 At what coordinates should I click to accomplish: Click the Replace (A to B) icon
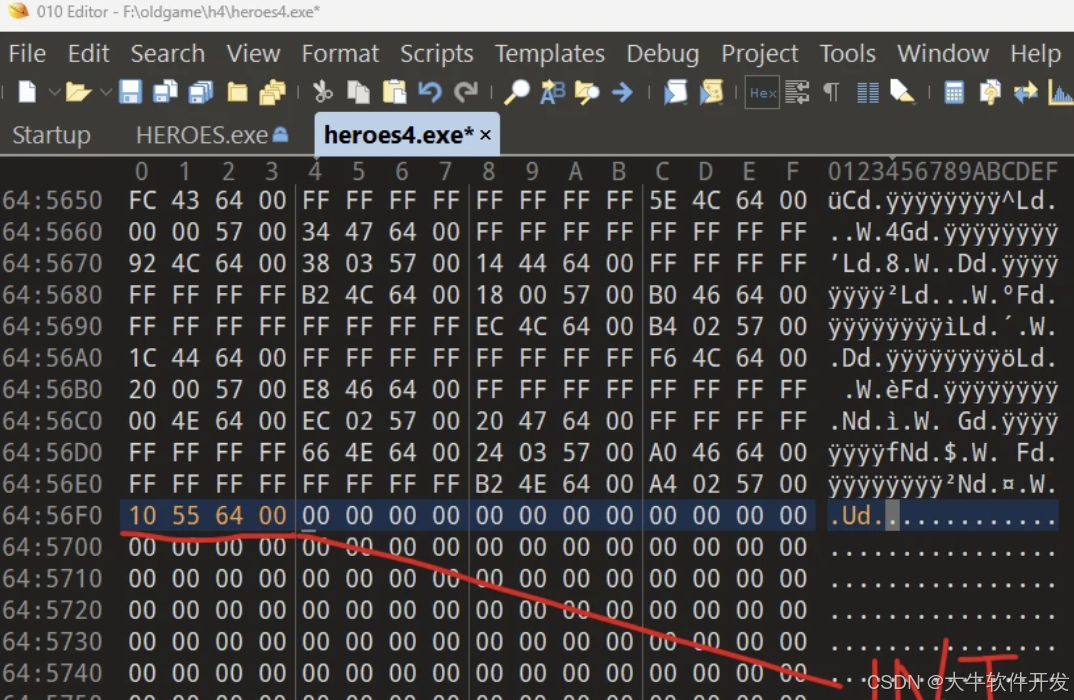pos(552,91)
